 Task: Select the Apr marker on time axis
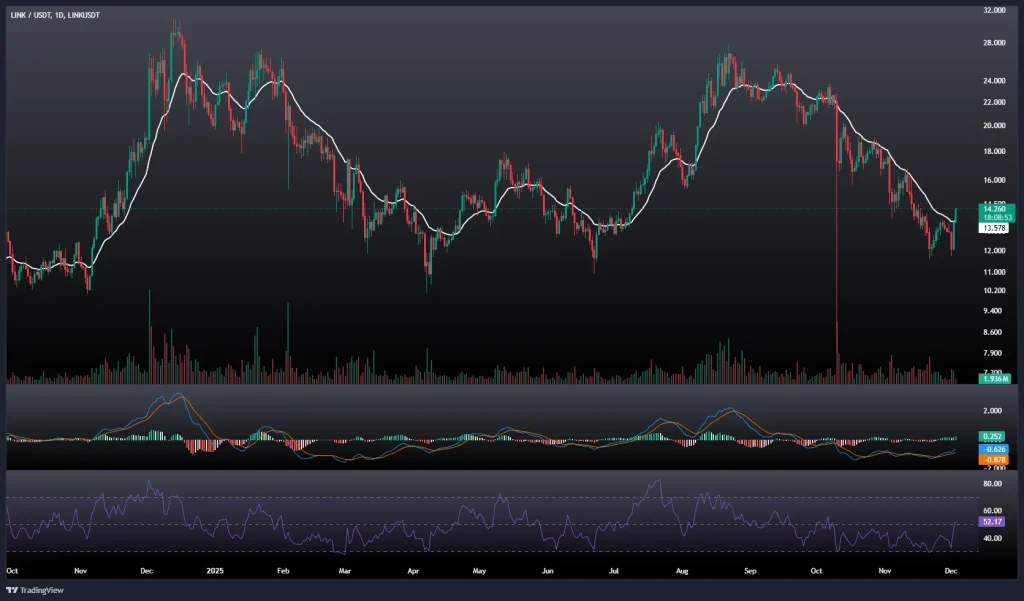click(x=414, y=571)
